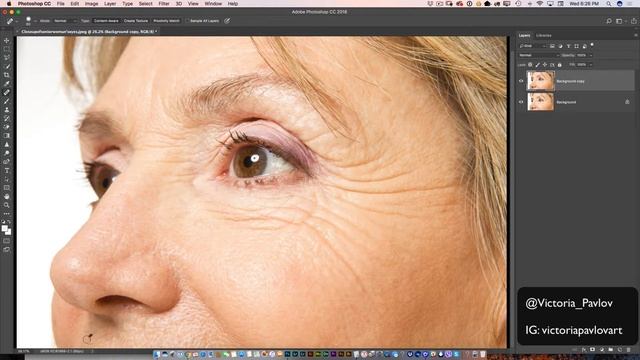Open the workspace switcher icon
Viewport: 640px width, 360px height.
pyautogui.click(x=619, y=21)
